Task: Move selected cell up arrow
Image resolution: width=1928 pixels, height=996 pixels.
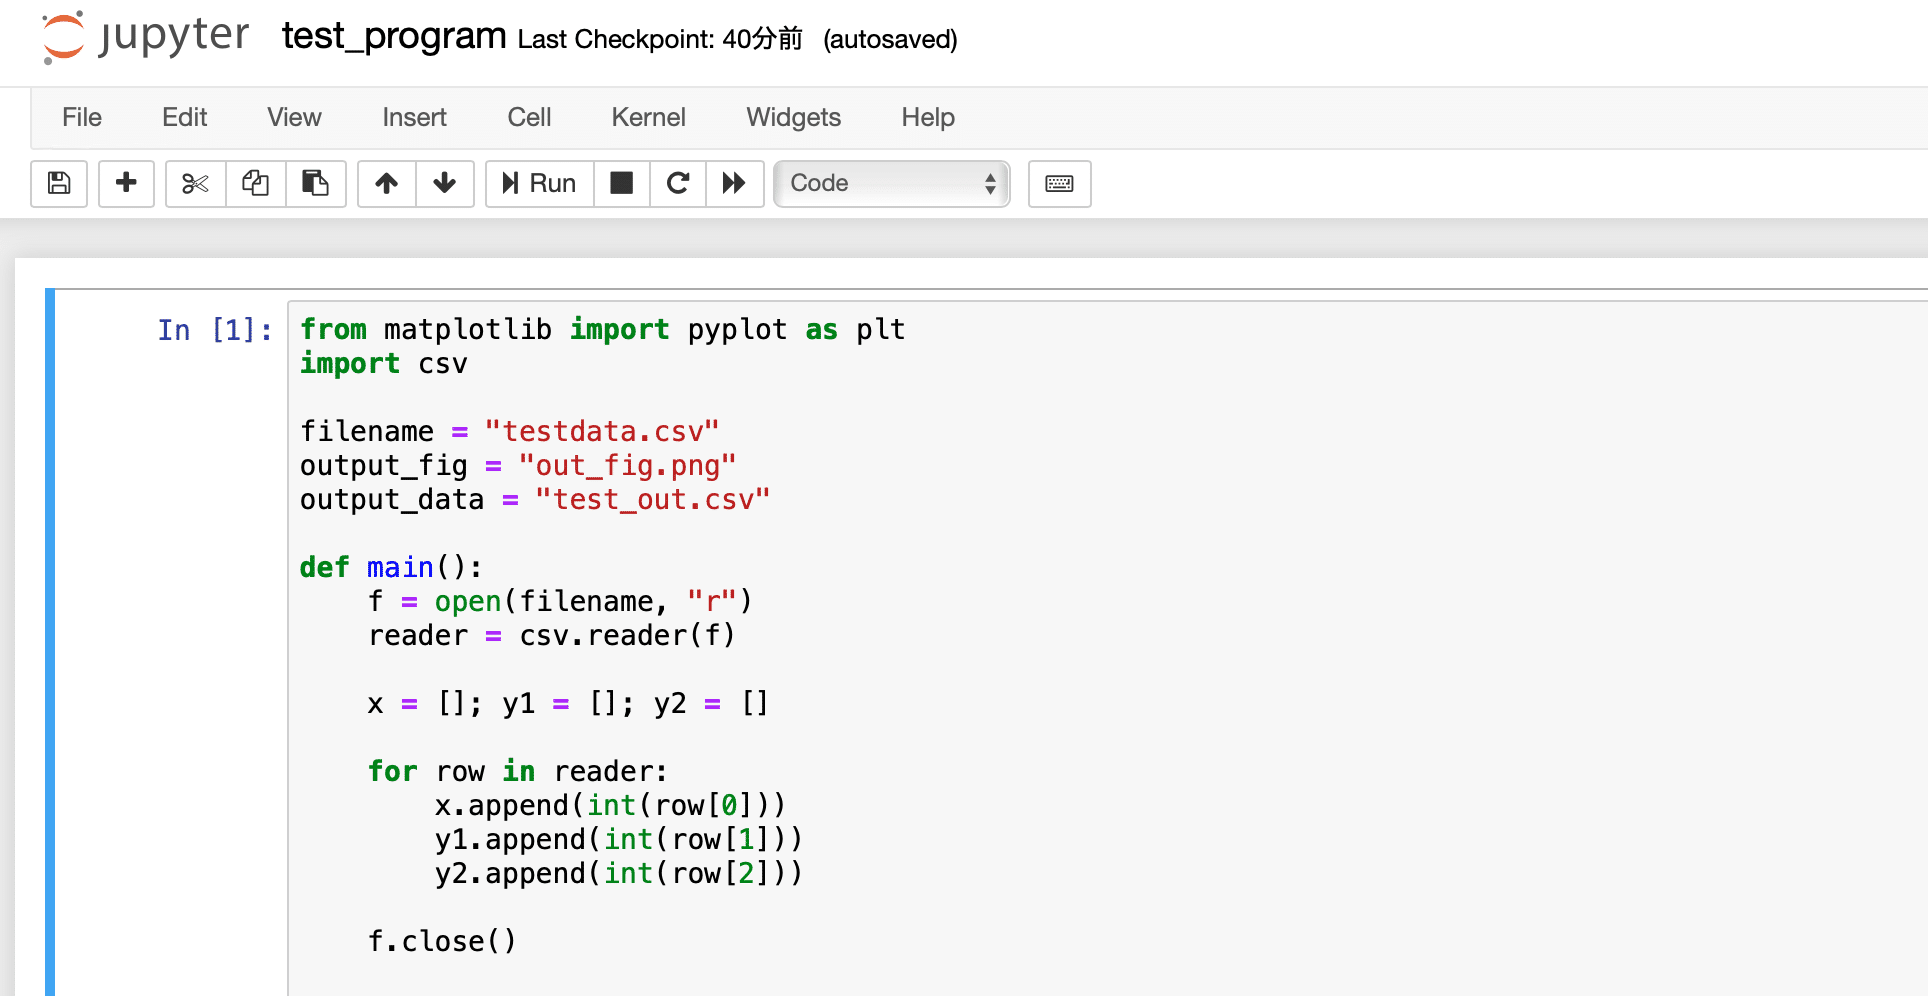Action: [x=386, y=183]
